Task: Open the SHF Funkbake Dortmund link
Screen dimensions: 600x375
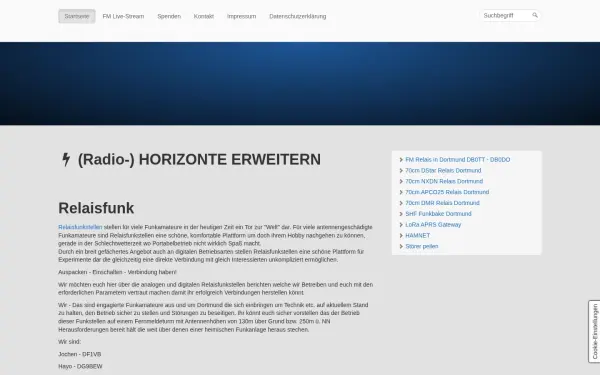Action: coord(439,214)
